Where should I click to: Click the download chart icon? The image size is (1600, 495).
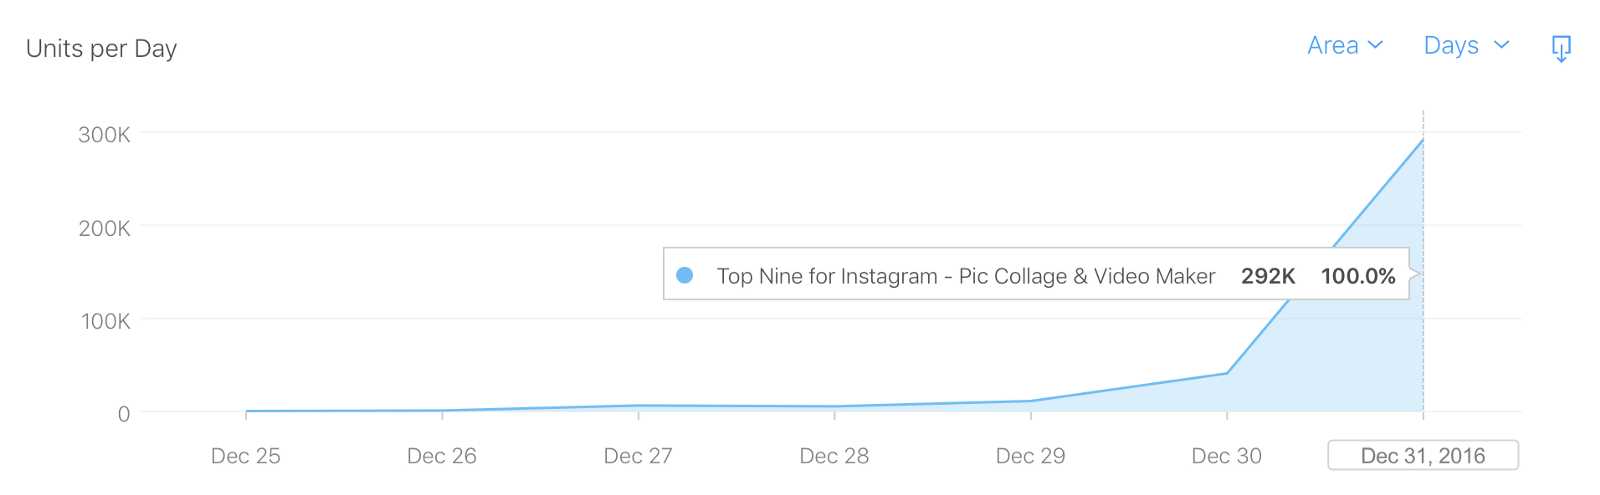pyautogui.click(x=1561, y=48)
